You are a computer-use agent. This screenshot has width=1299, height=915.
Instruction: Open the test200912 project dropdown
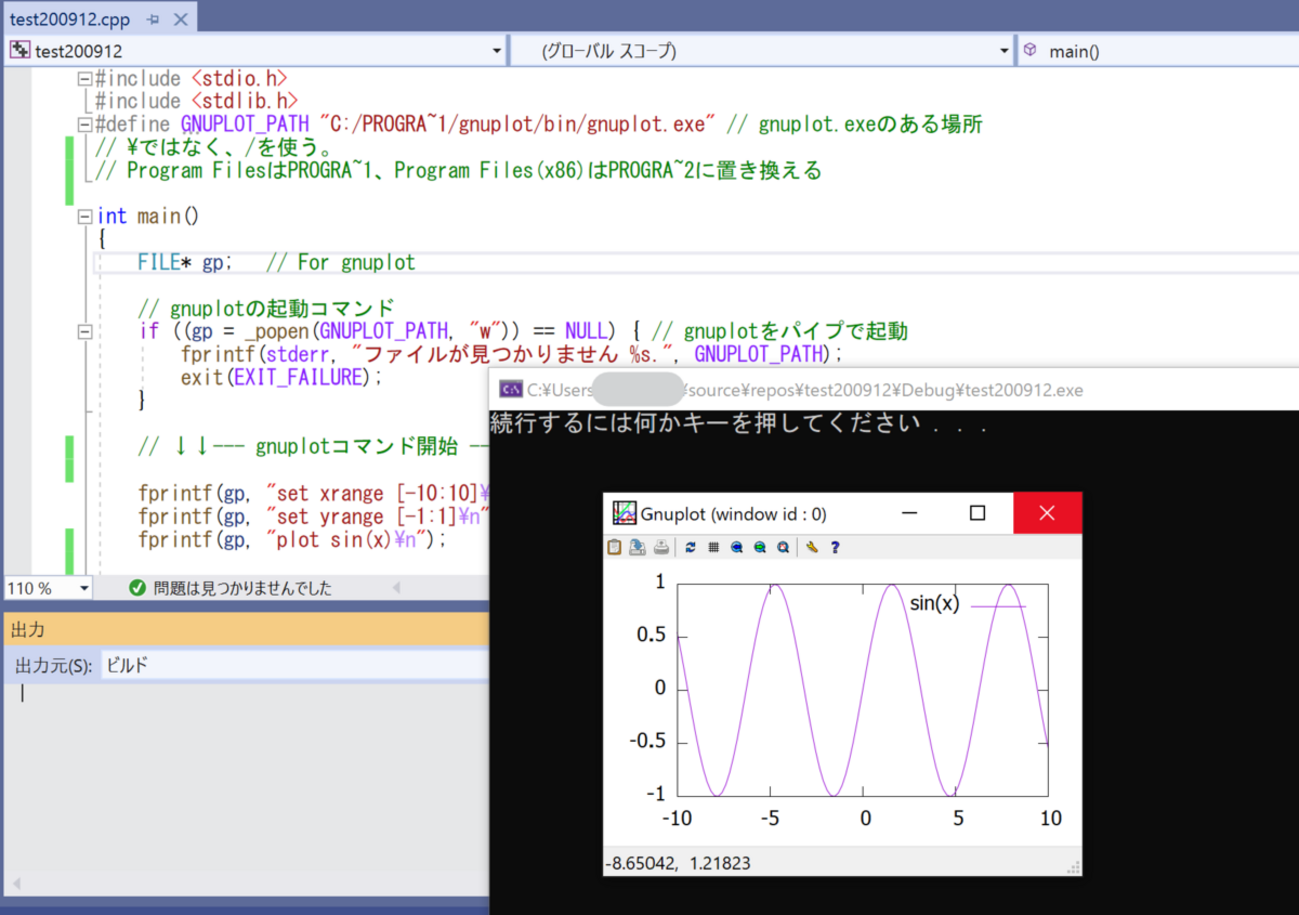[x=498, y=51]
